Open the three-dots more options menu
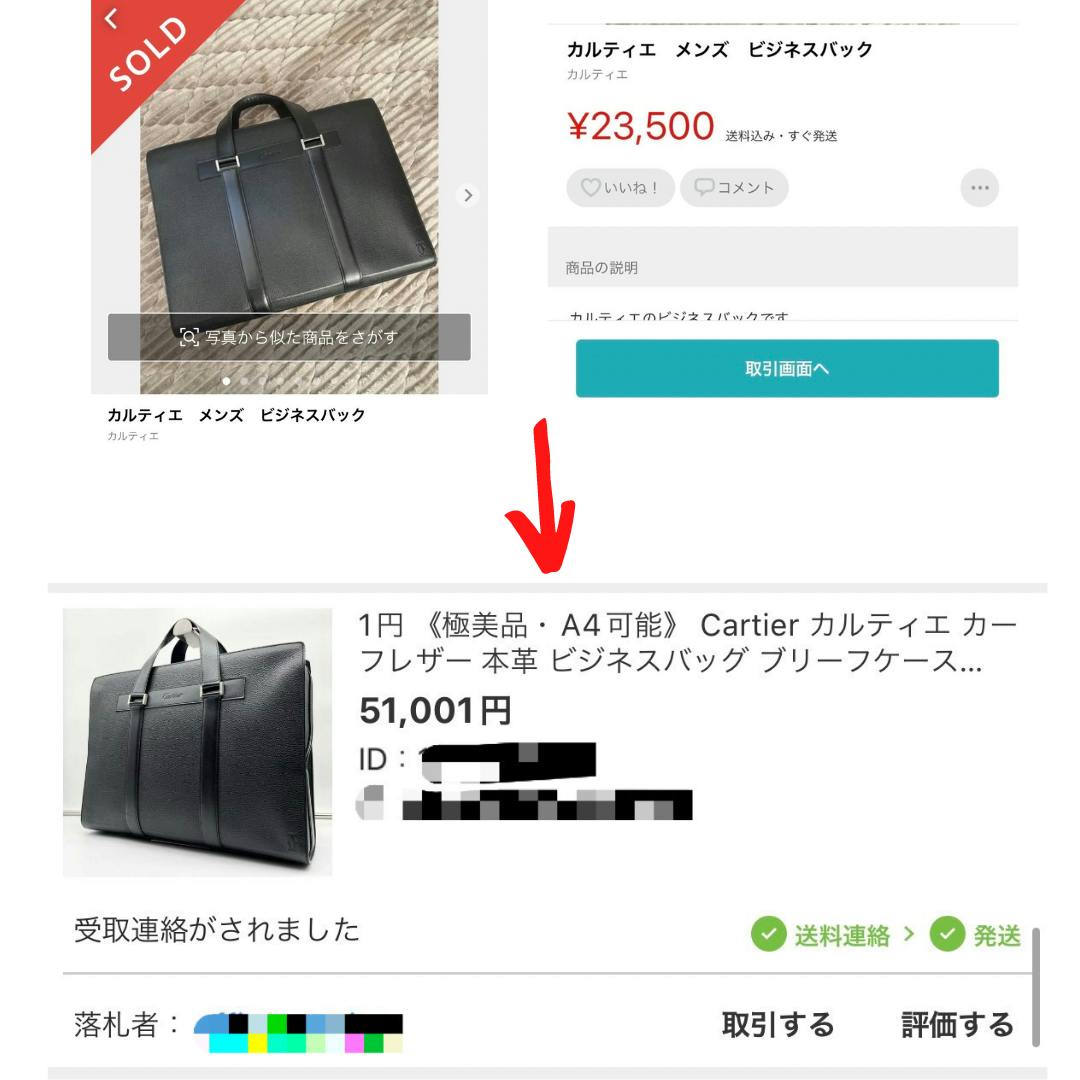Image resolution: width=1080 pixels, height=1080 pixels. 979,187
